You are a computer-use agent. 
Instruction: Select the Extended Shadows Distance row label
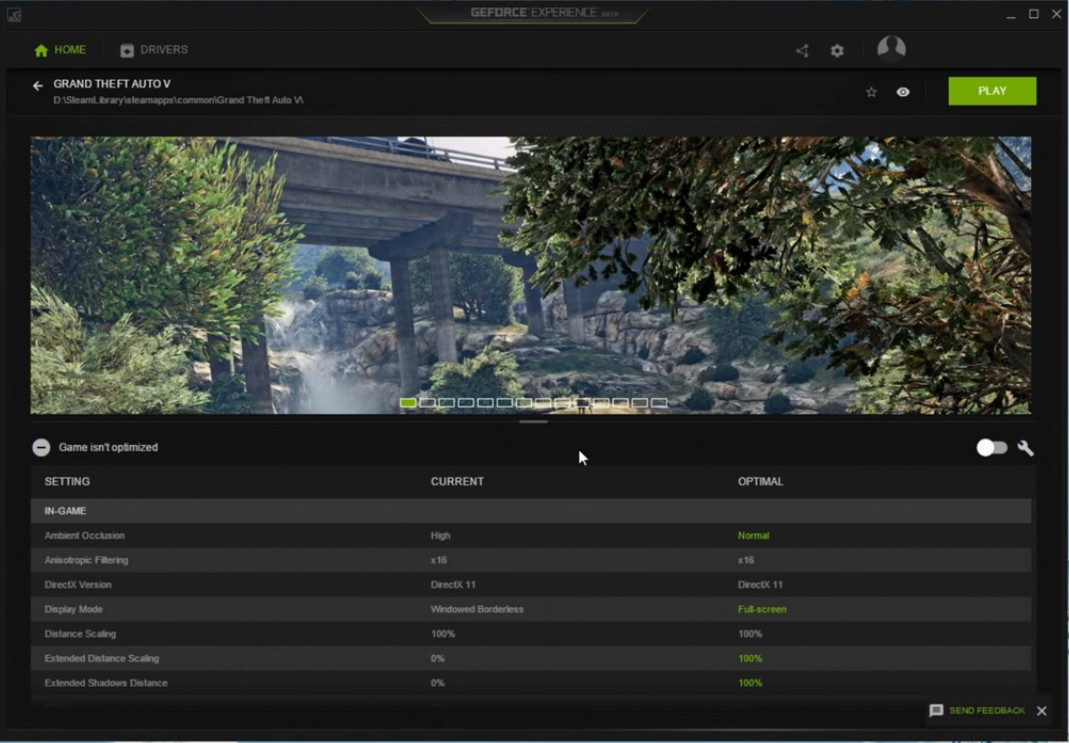click(106, 683)
